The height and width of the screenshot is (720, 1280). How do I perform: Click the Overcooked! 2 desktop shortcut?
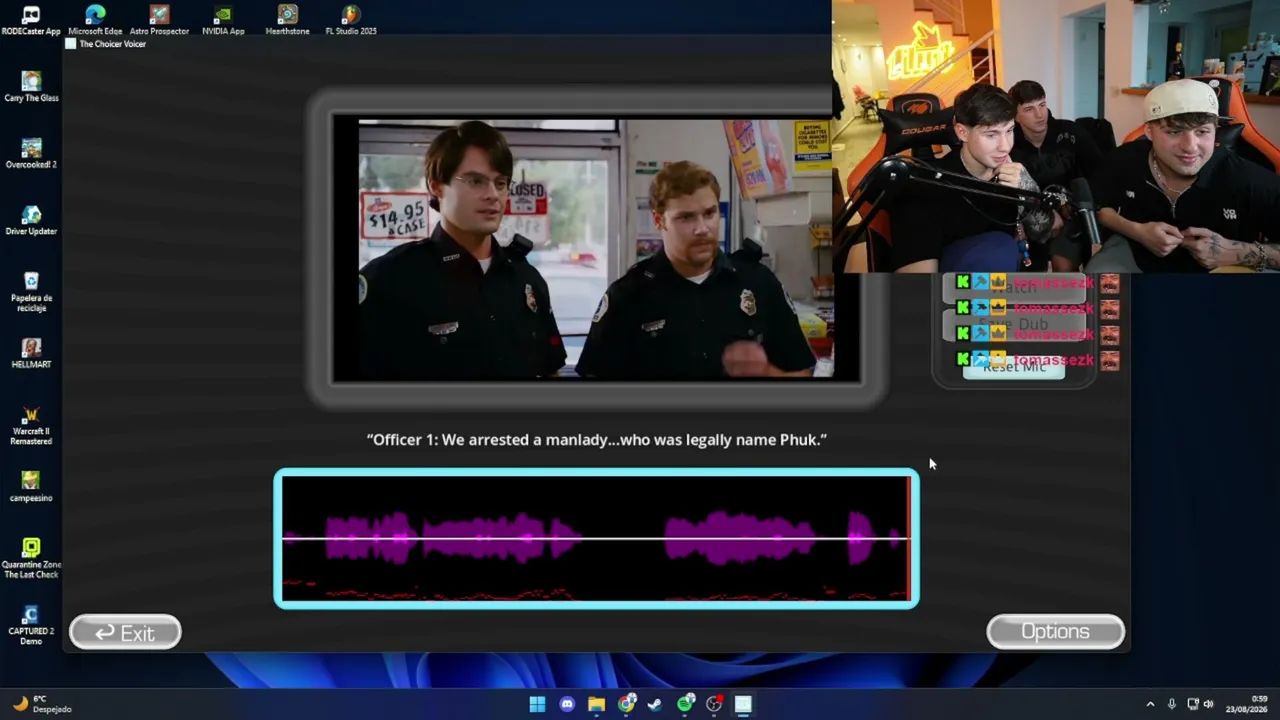pos(31,153)
